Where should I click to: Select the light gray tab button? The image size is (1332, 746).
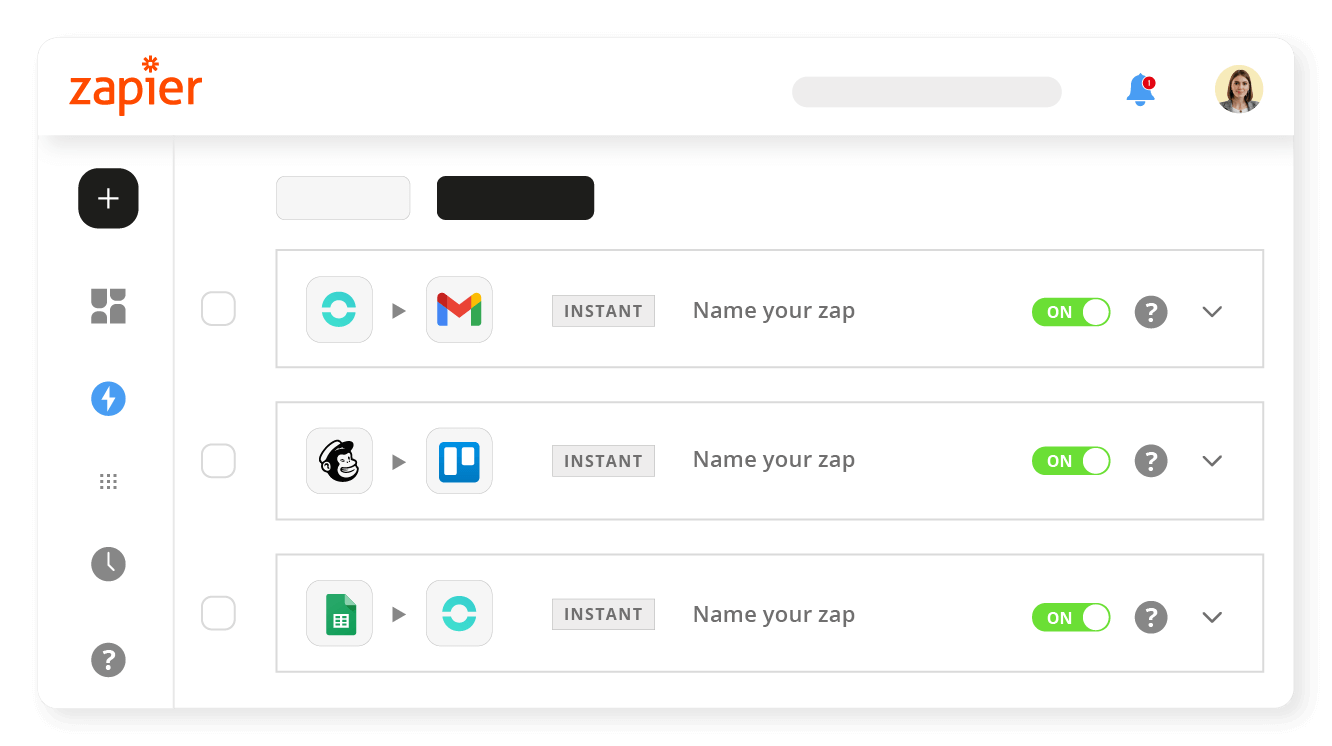[x=343, y=198]
